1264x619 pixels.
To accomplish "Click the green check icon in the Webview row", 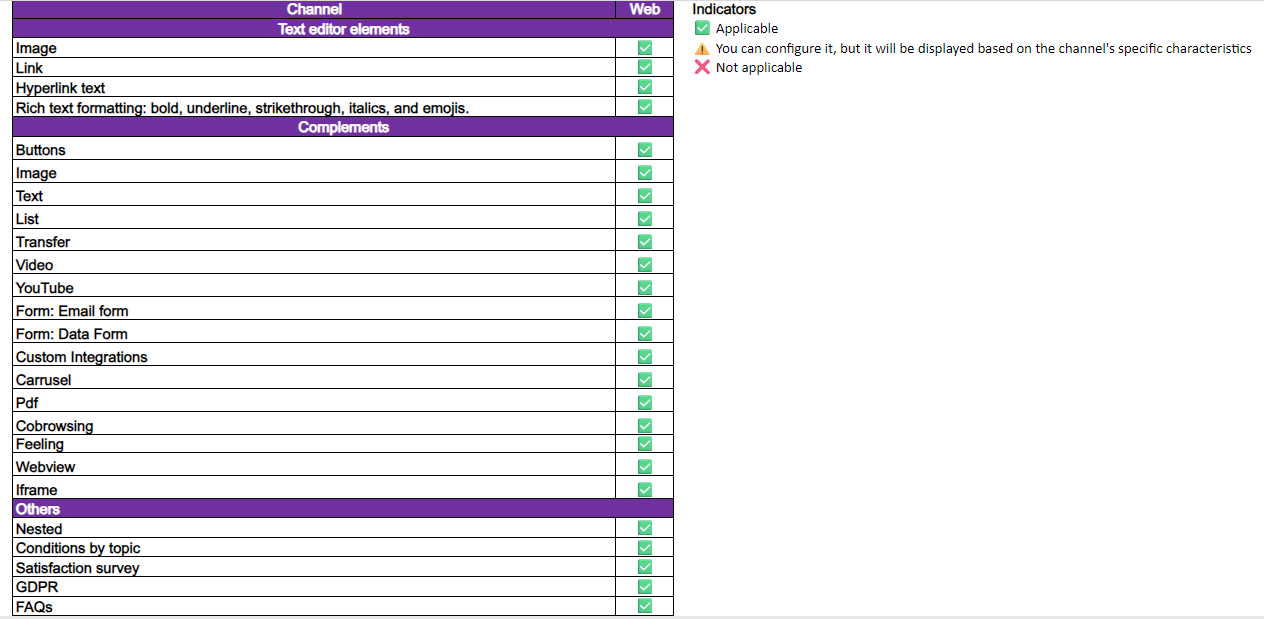I will [645, 467].
